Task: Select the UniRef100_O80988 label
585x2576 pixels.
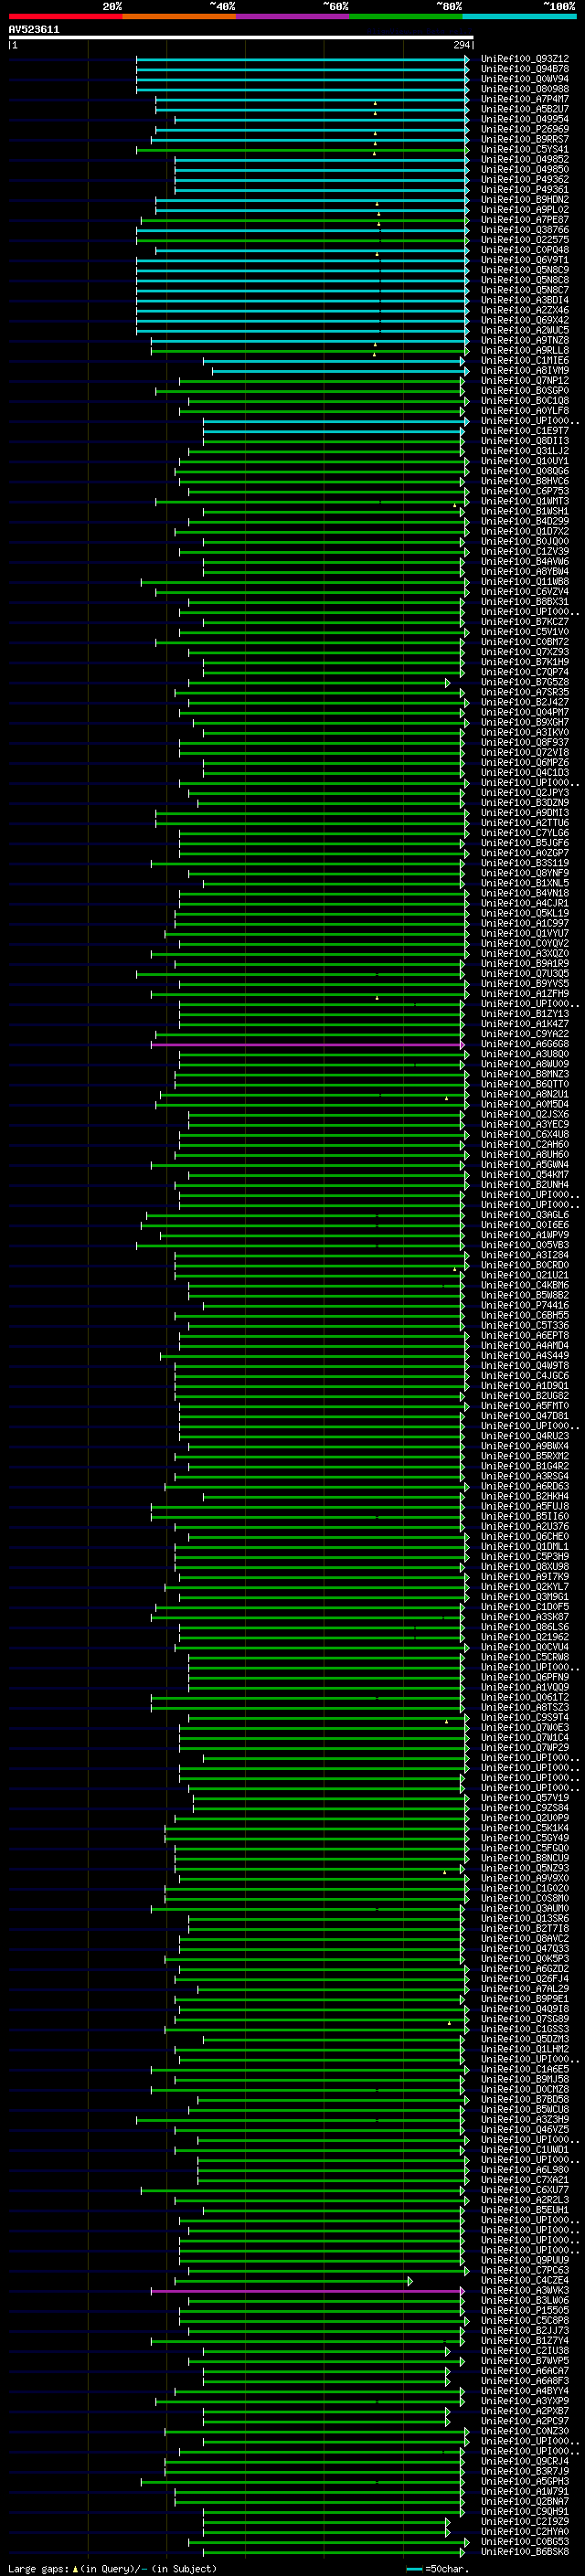Action: pos(525,89)
